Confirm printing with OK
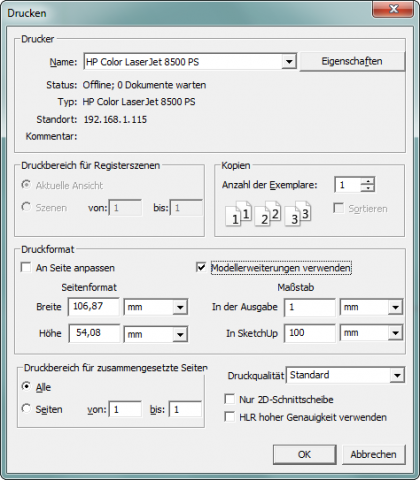Viewport: 420px width, 480px height. click(304, 454)
